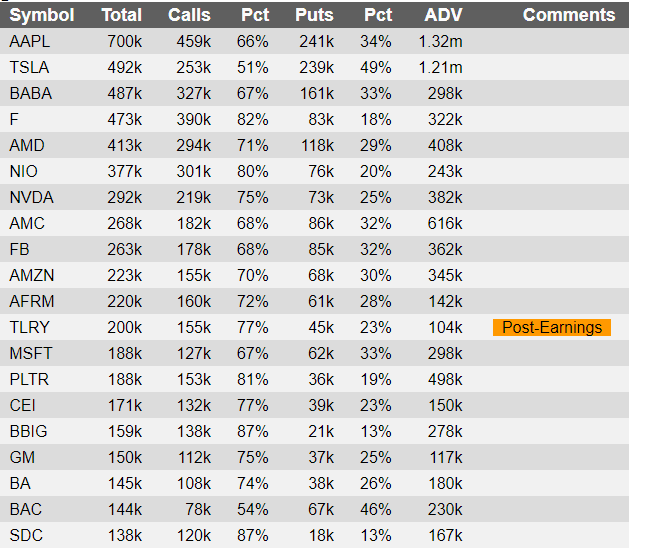Screen dimensions: 653x552
Task: Click the orange Post-Earnings tag
Action: [x=552, y=327]
